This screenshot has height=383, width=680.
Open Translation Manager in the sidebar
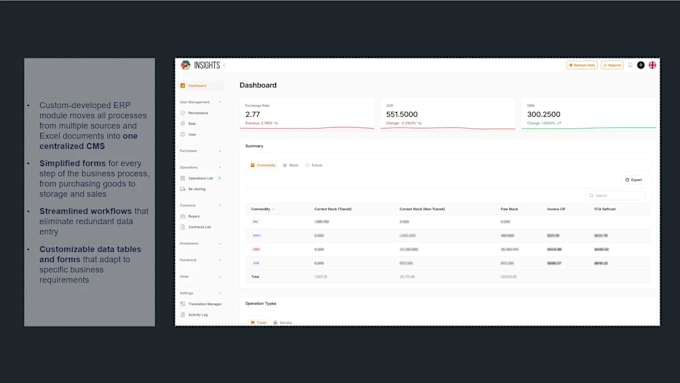[x=201, y=304]
